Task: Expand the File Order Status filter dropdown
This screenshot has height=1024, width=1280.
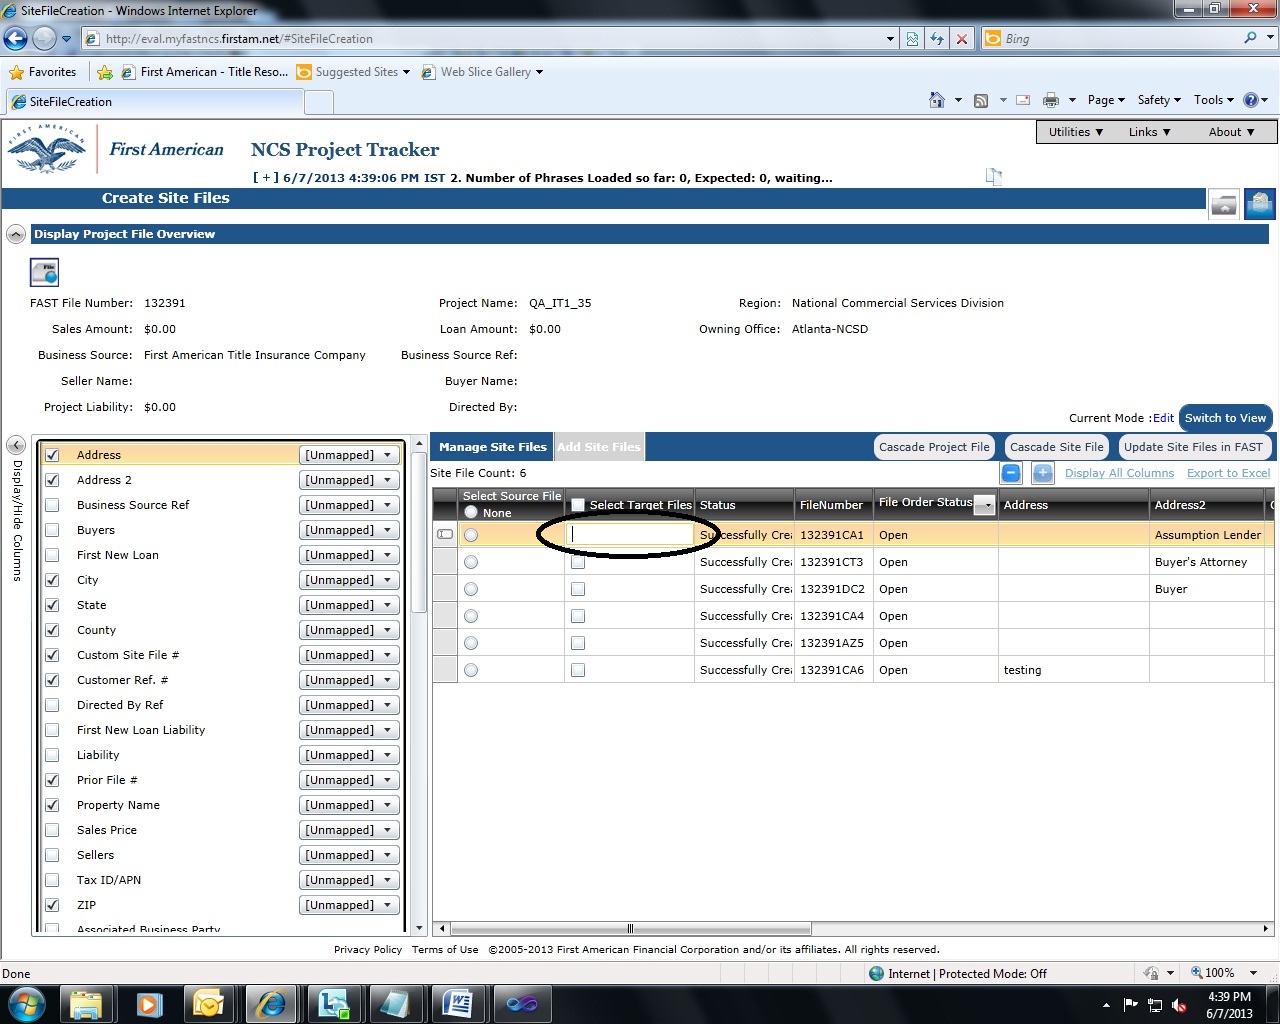Action: click(985, 505)
